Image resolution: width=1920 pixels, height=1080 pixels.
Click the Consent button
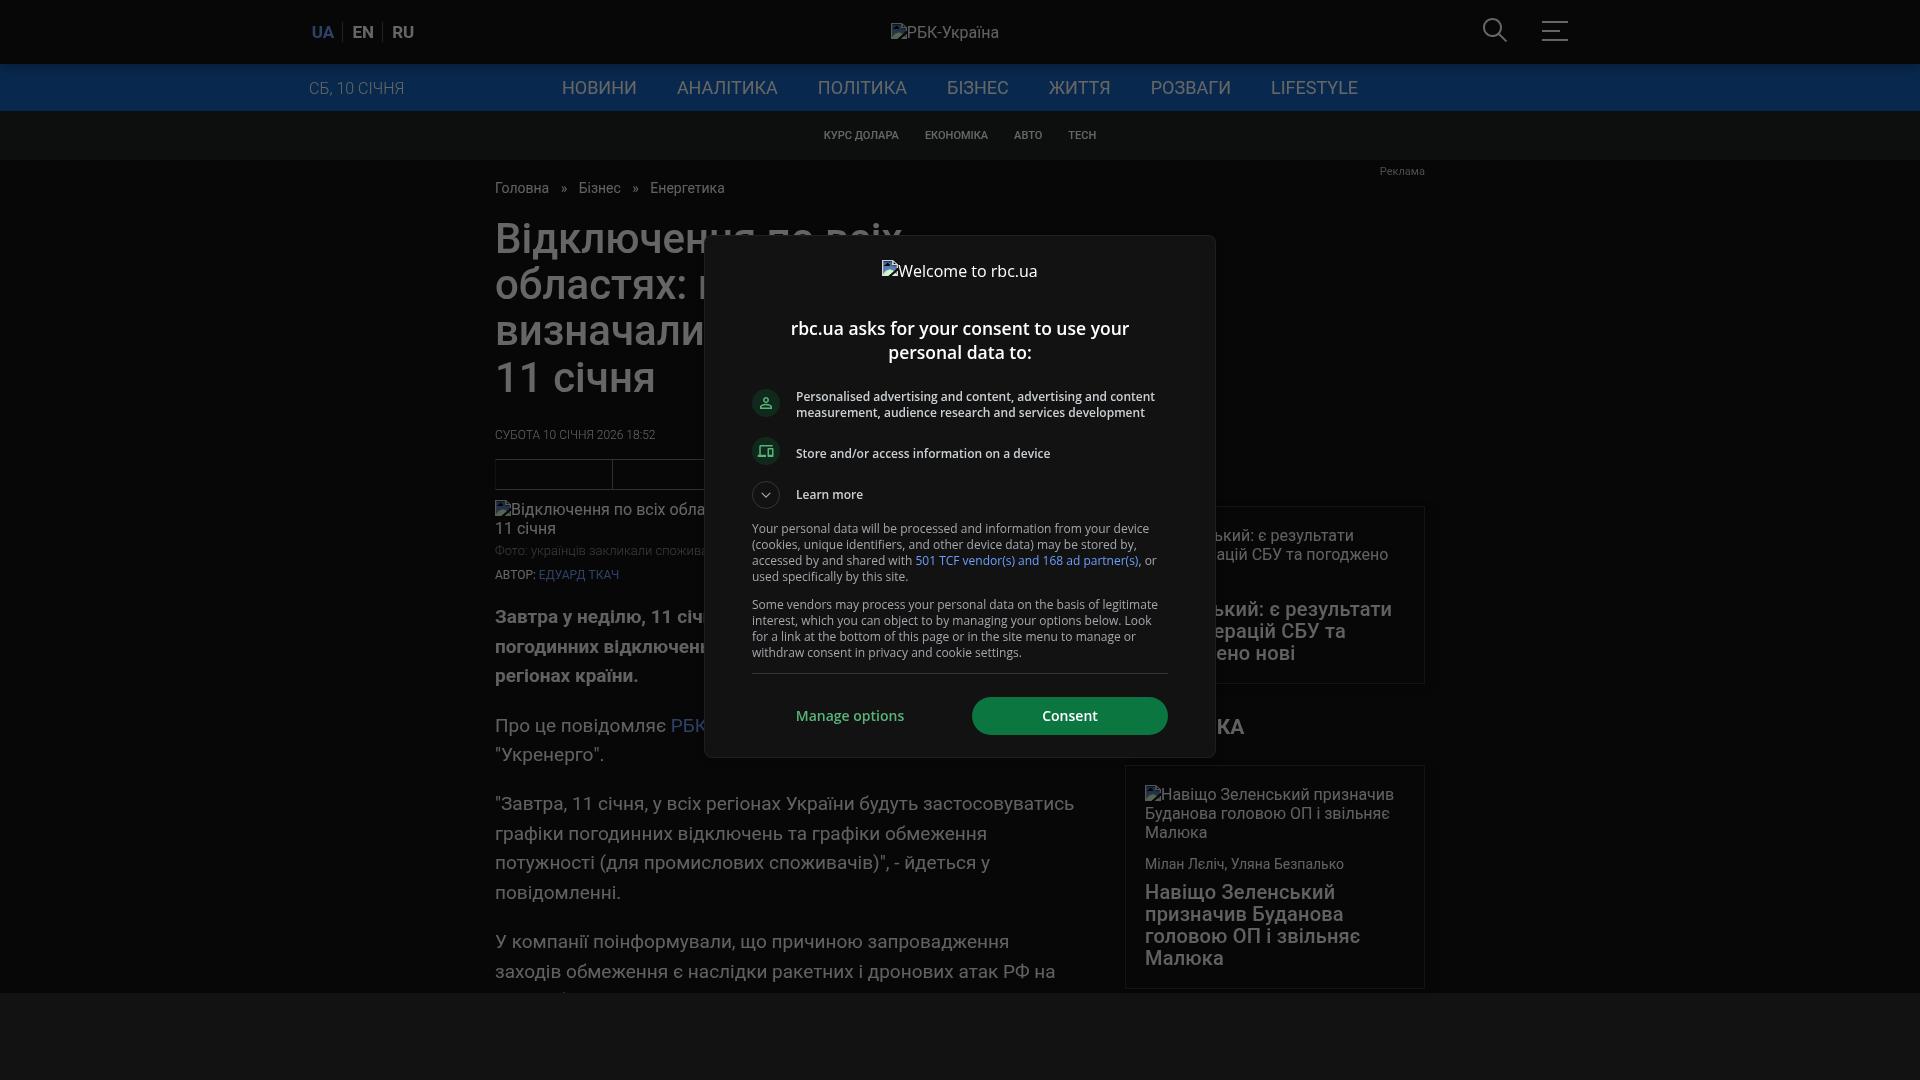pos(1069,716)
